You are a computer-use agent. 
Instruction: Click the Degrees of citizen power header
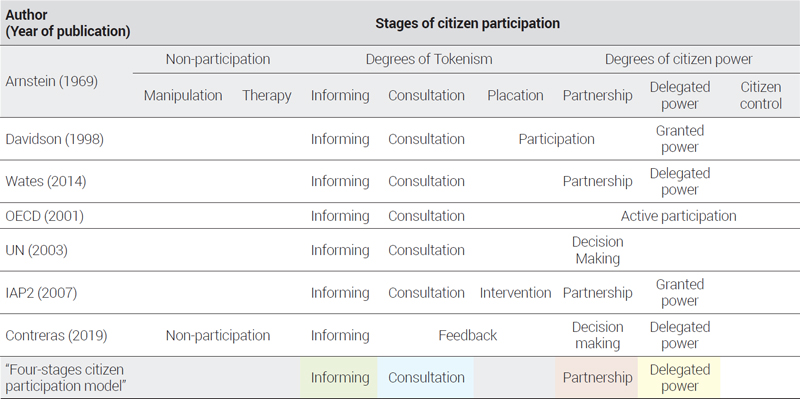(679, 59)
